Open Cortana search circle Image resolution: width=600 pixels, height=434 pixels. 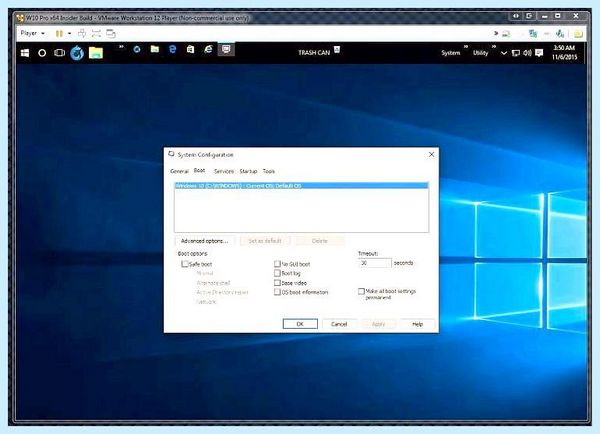[x=42, y=53]
